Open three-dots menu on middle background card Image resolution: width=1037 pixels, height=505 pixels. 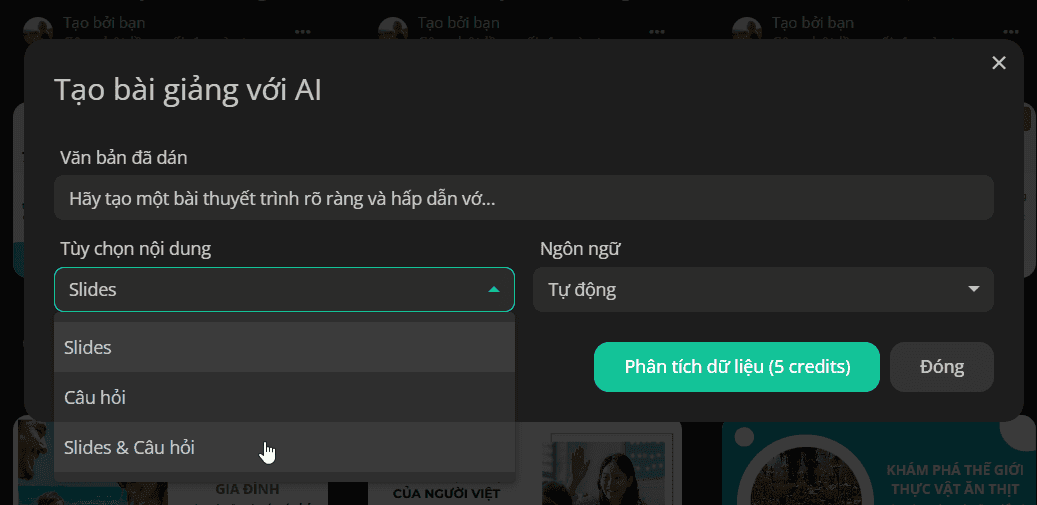point(657,31)
